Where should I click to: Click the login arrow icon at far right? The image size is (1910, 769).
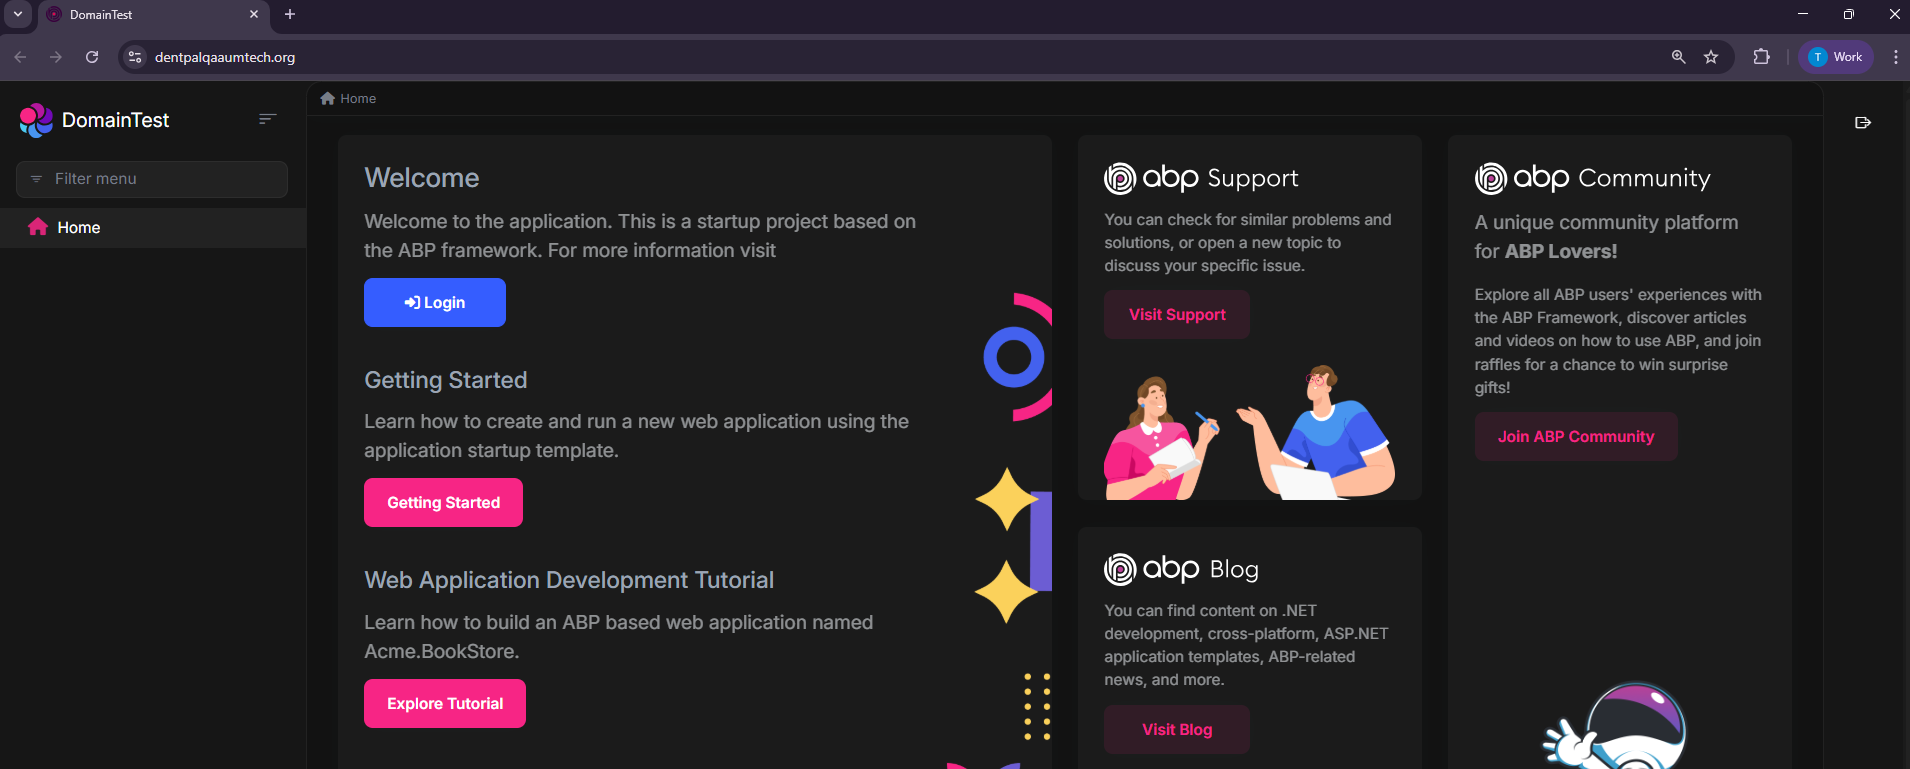pos(1862,123)
